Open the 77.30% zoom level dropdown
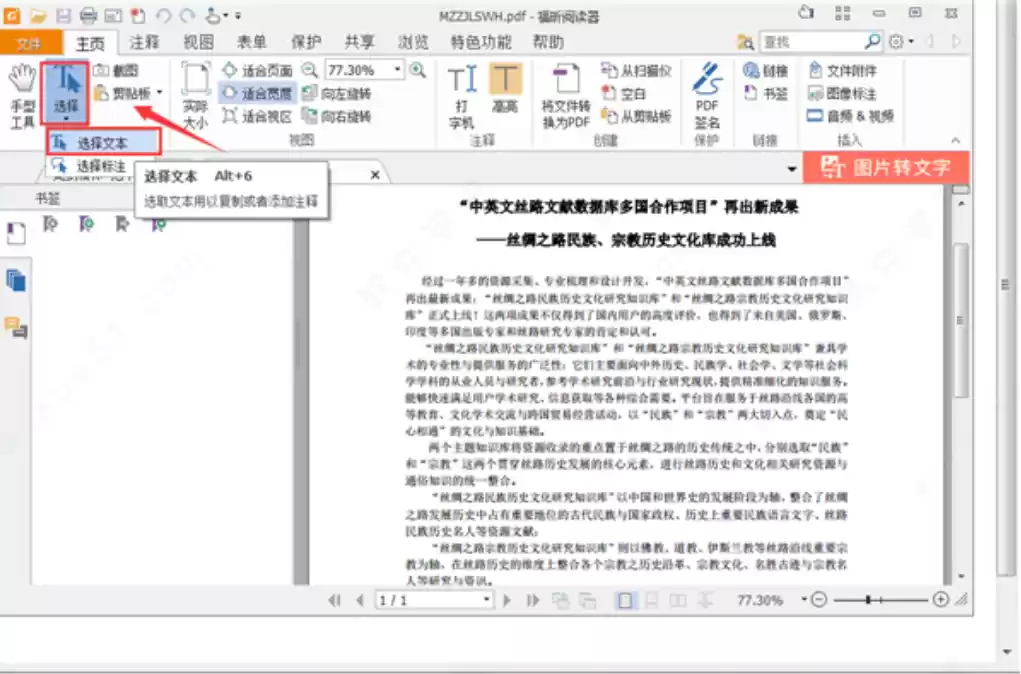The width and height of the screenshot is (1021, 674). [x=398, y=70]
